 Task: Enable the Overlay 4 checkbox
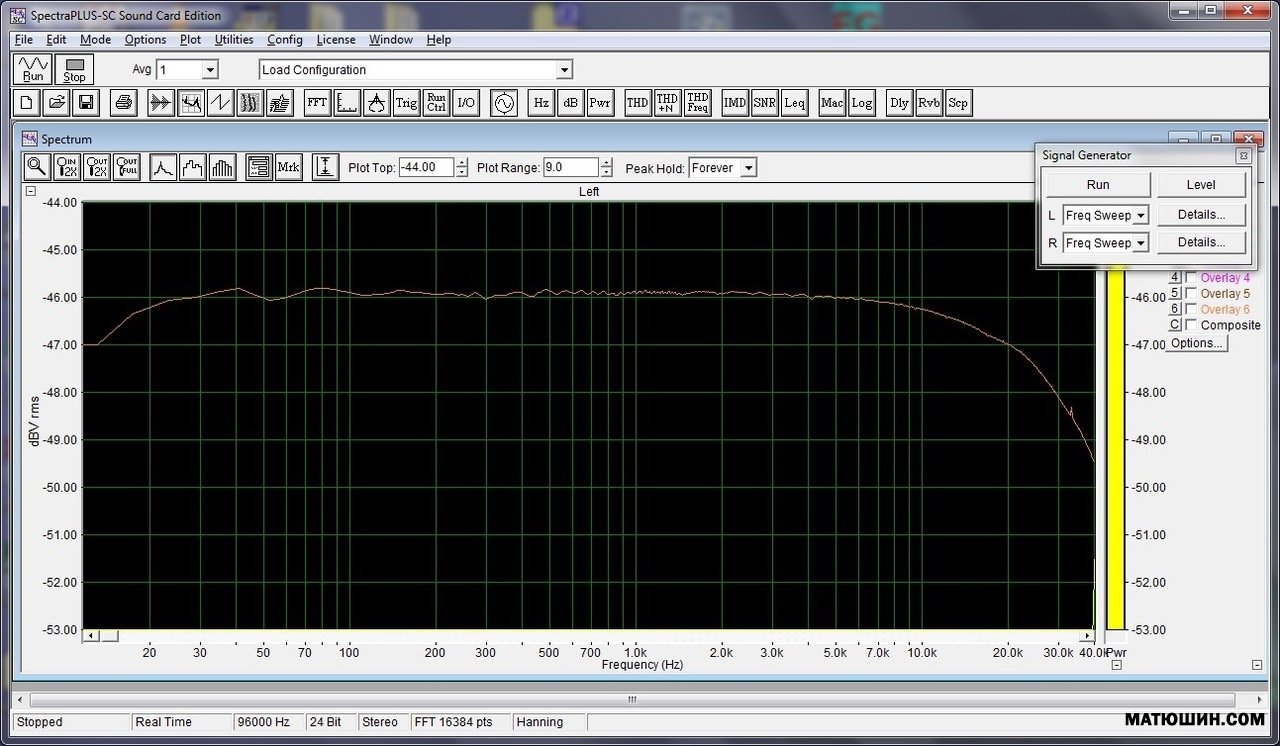pyautogui.click(x=1191, y=278)
